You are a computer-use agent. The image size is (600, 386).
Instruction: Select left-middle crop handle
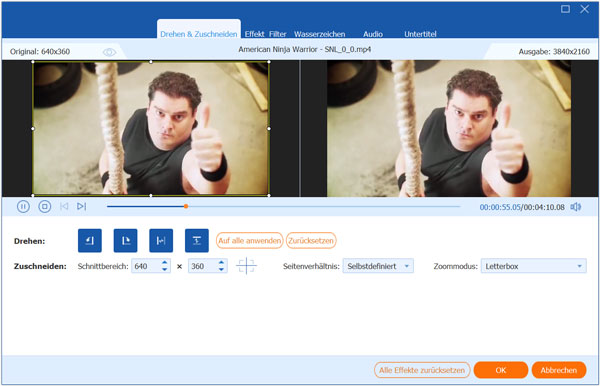[33, 129]
